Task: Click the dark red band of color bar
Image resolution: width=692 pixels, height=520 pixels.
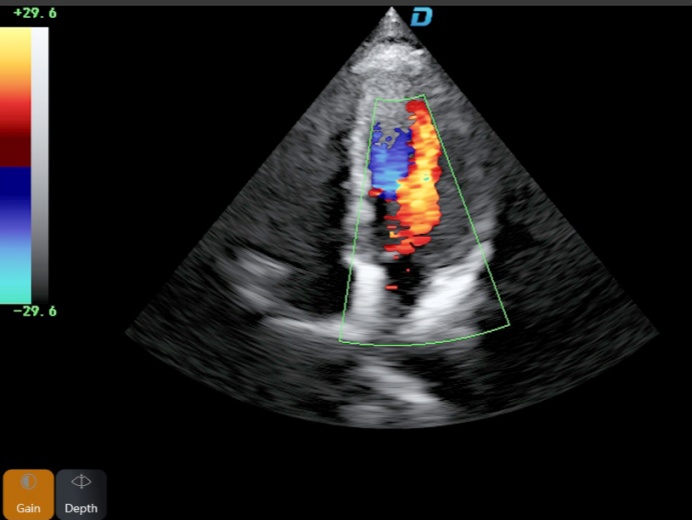Action: [15, 147]
